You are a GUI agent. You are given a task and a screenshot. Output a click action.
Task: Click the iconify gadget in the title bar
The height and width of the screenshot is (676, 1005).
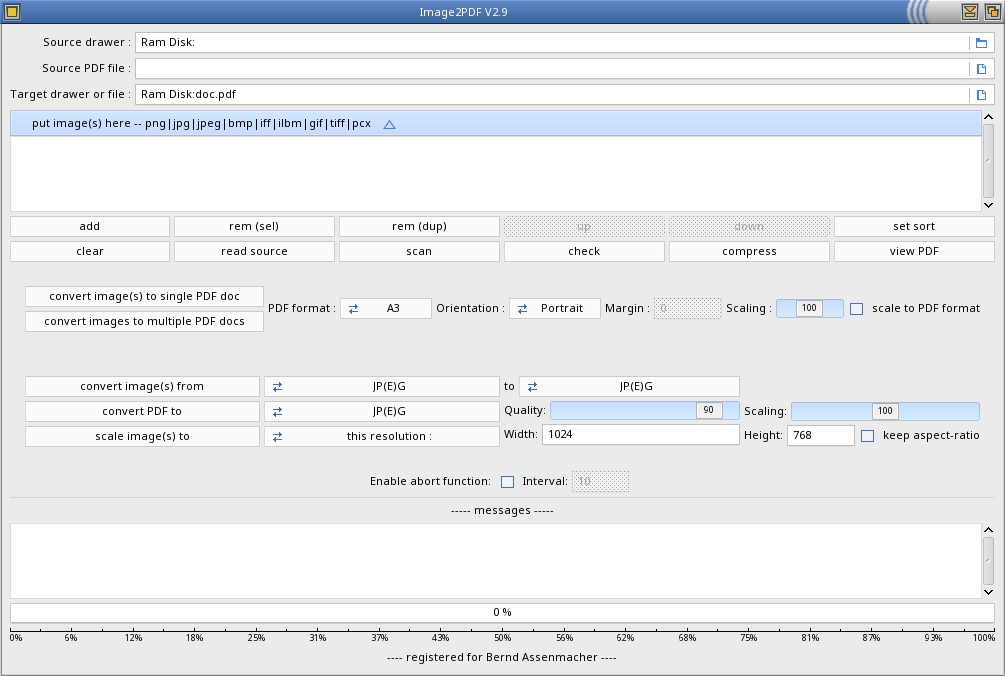[x=969, y=12]
